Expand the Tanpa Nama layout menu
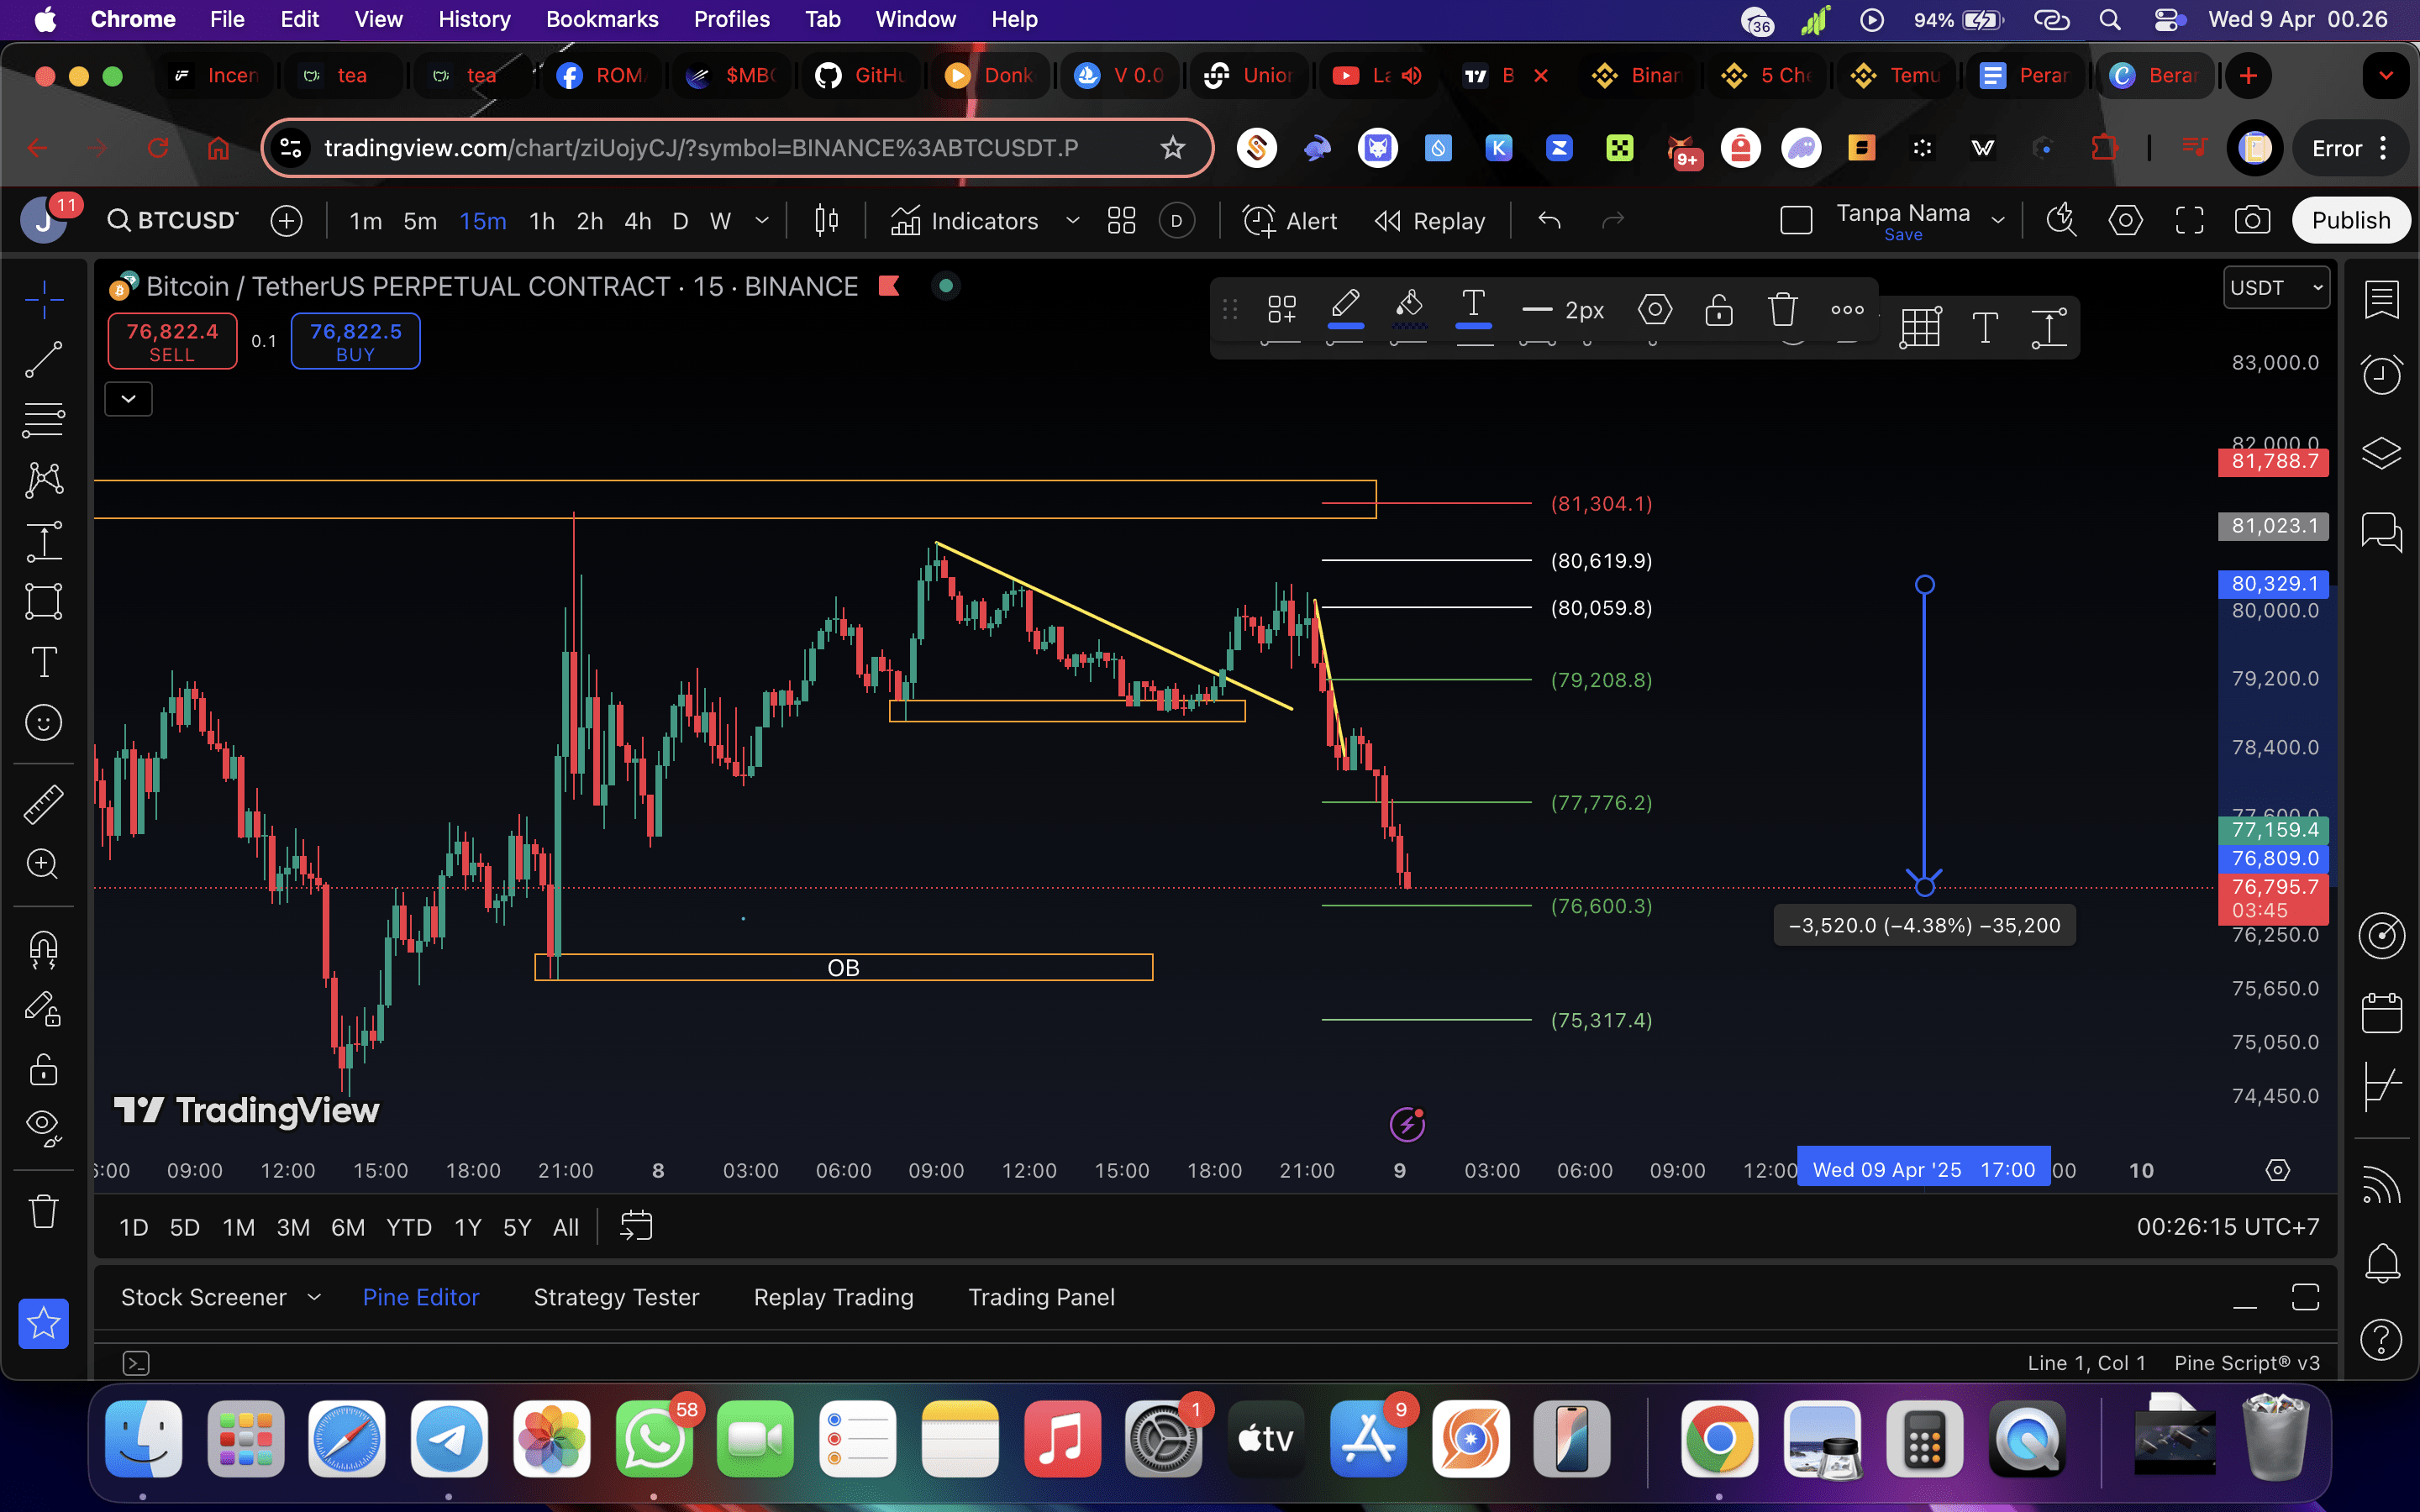2420x1512 pixels. pos(1997,221)
